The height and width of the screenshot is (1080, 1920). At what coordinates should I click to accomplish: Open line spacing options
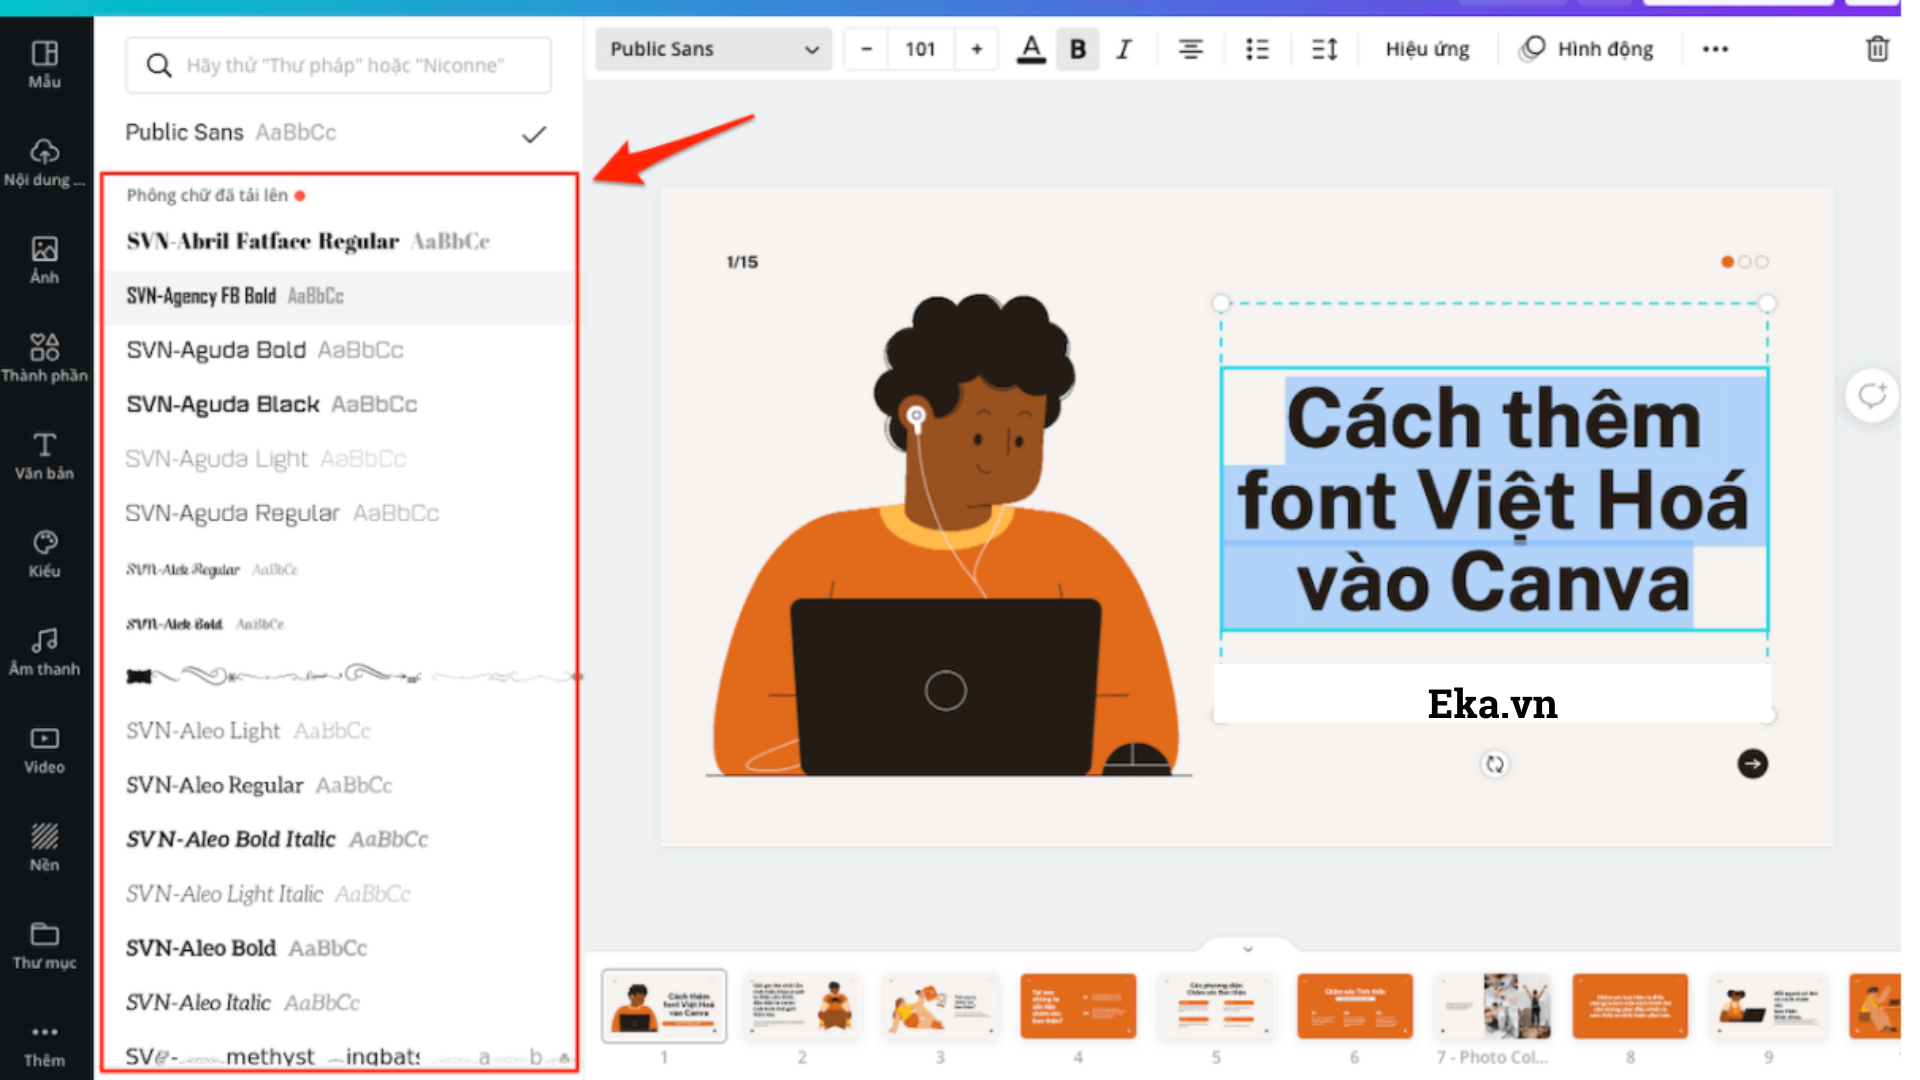[x=1324, y=49]
